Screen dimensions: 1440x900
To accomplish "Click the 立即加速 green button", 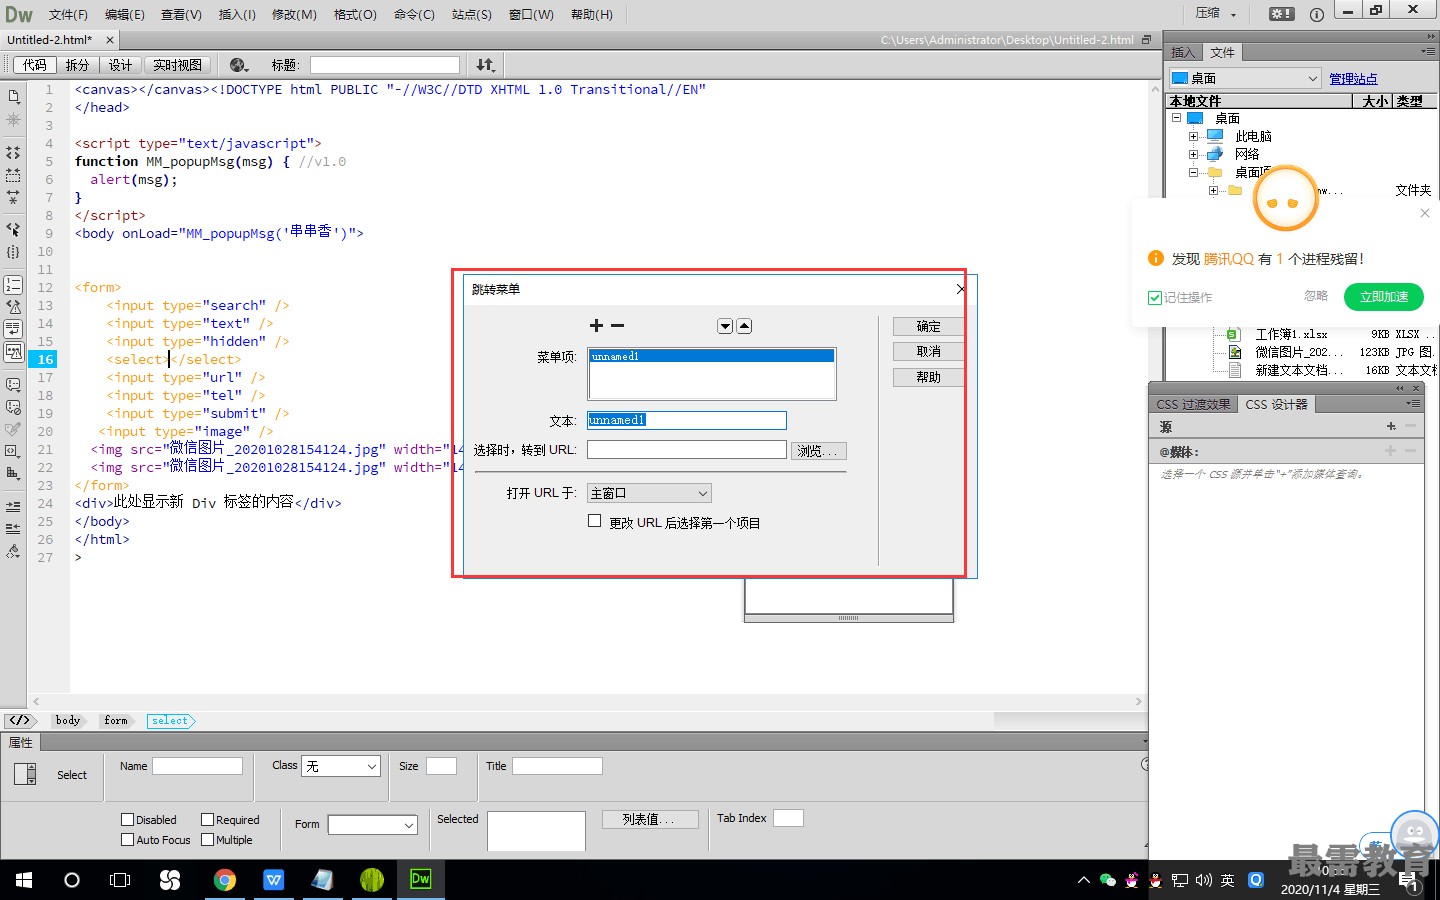I will pyautogui.click(x=1383, y=297).
